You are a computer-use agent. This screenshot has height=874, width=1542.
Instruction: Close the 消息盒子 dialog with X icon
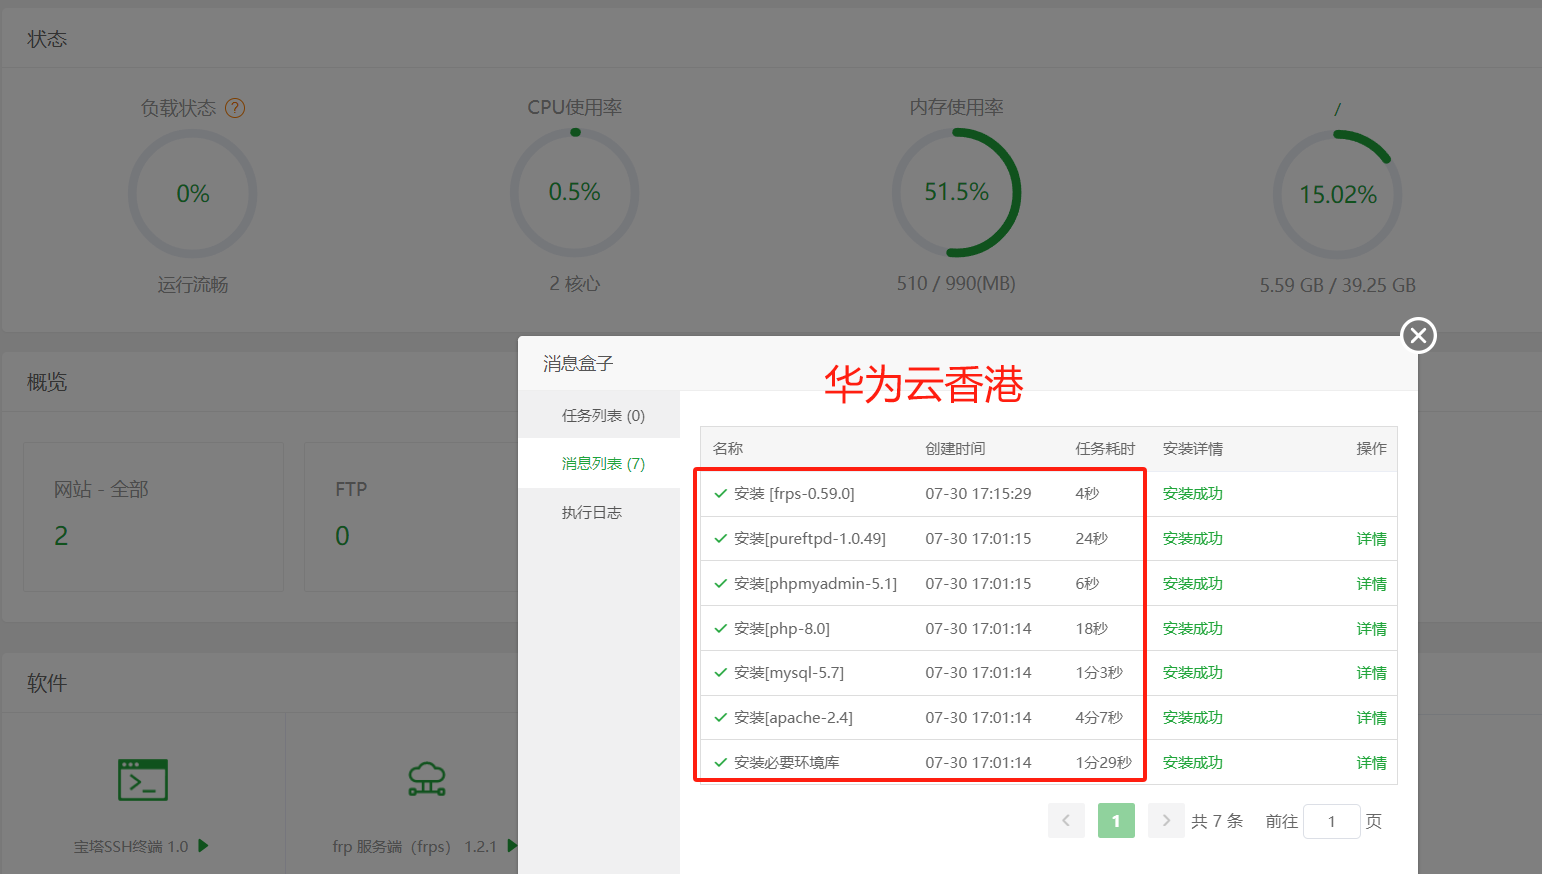pyautogui.click(x=1418, y=335)
